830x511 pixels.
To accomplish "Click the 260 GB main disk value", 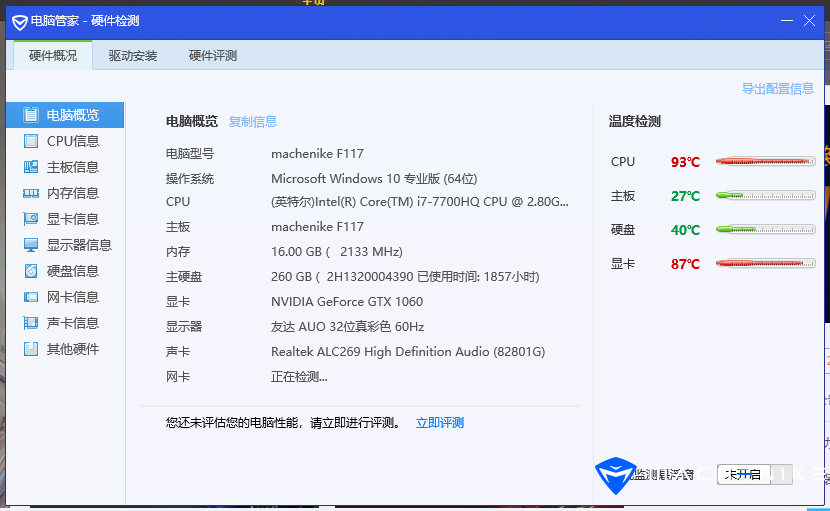I will pos(405,276).
